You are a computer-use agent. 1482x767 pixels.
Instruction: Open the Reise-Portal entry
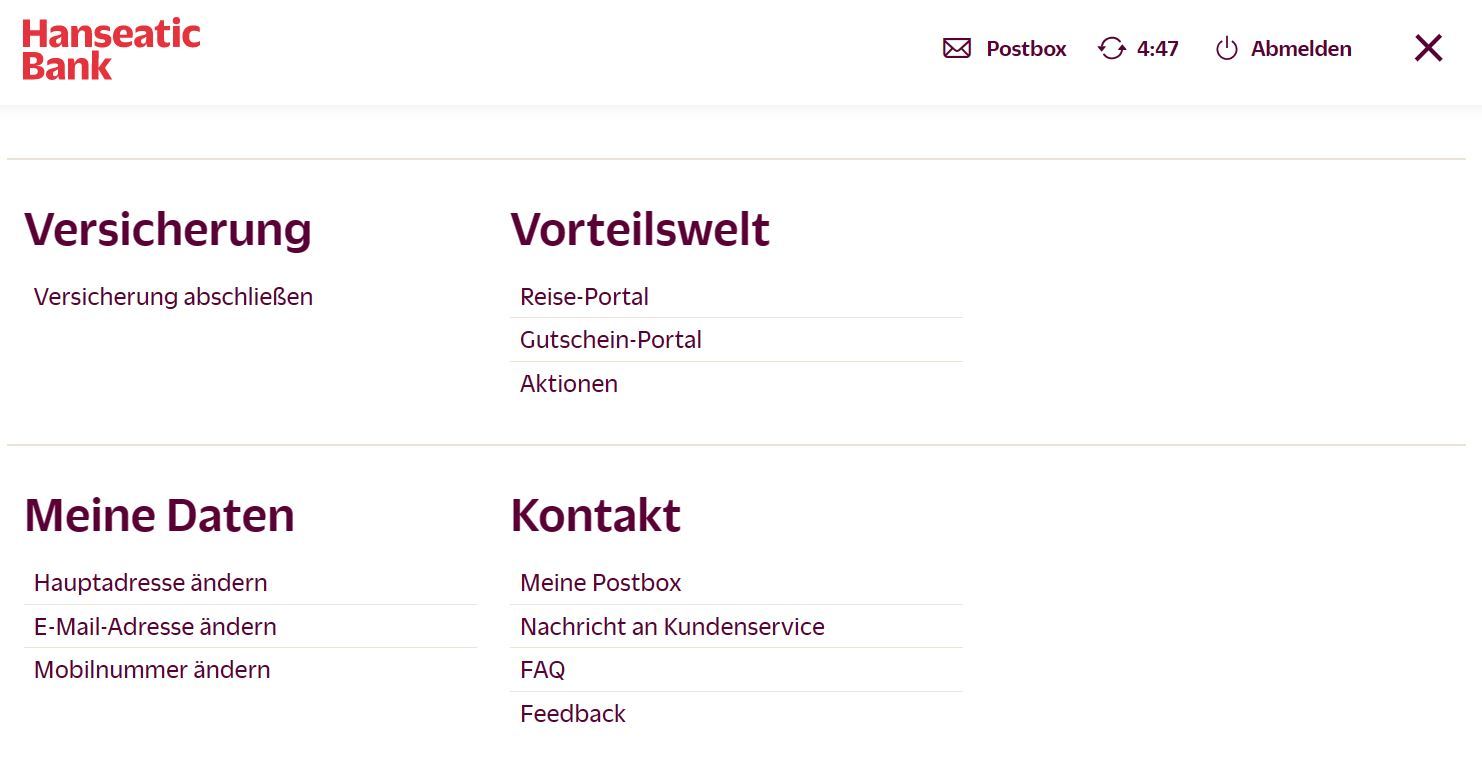coord(584,297)
